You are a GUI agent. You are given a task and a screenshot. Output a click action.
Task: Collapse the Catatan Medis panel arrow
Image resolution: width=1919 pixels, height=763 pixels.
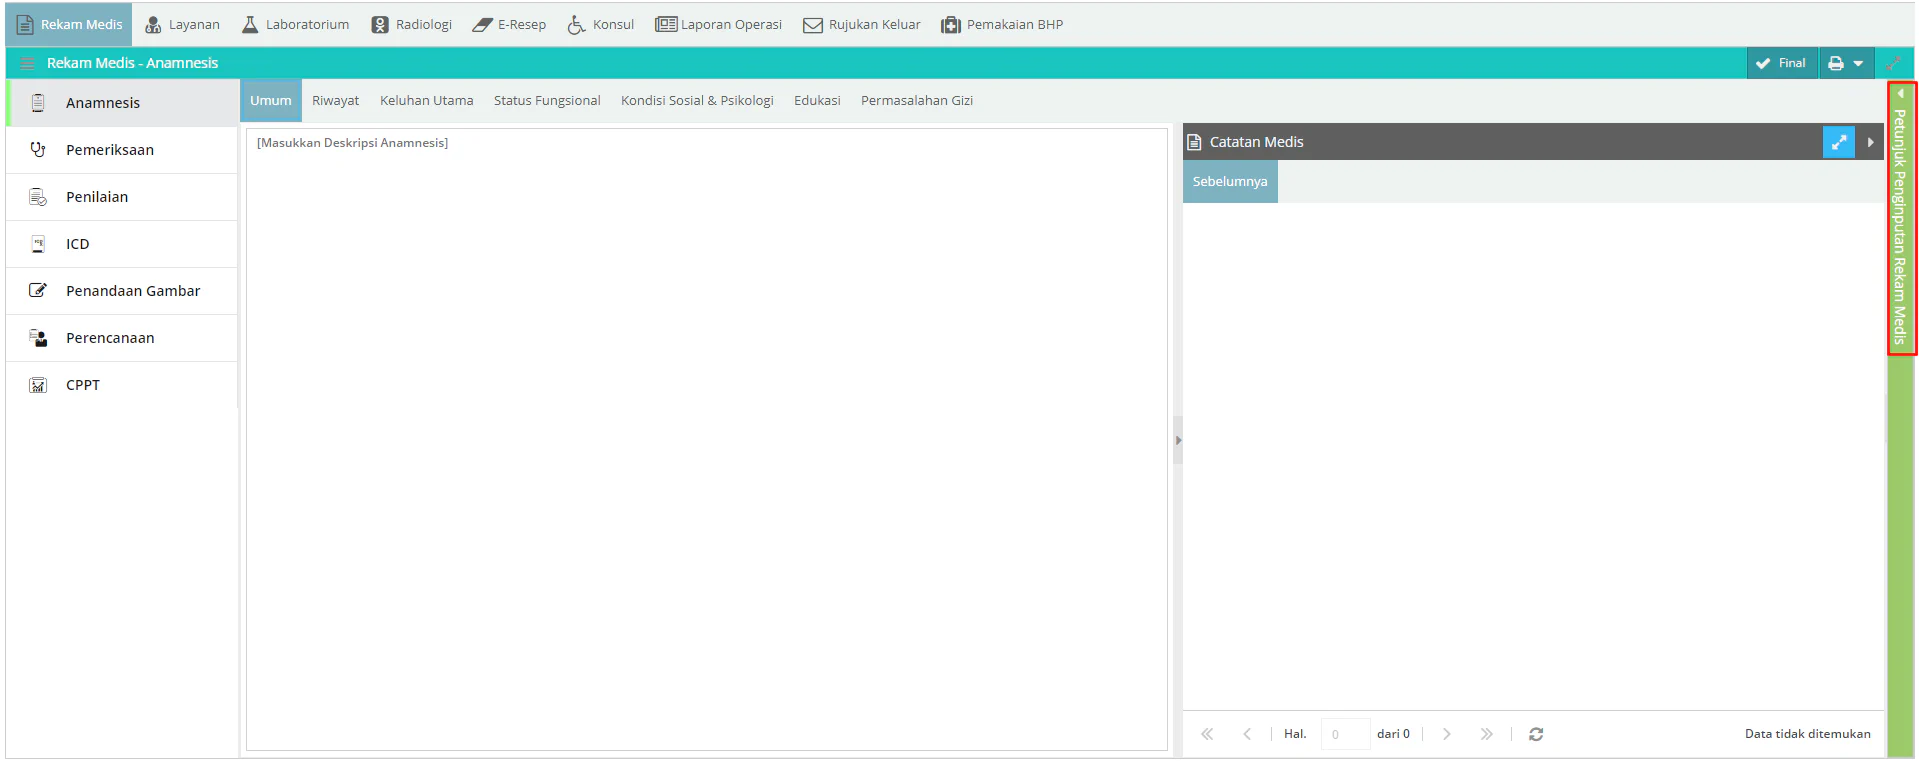(1870, 142)
